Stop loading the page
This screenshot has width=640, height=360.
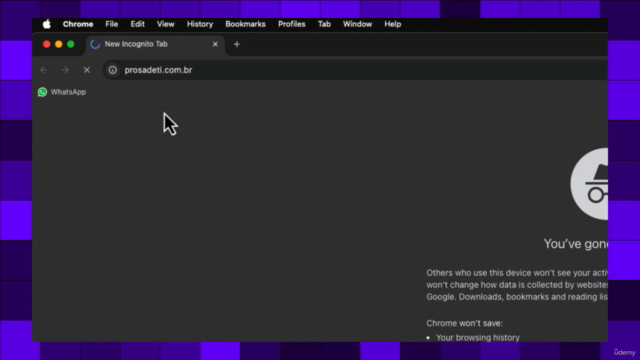[x=87, y=70]
